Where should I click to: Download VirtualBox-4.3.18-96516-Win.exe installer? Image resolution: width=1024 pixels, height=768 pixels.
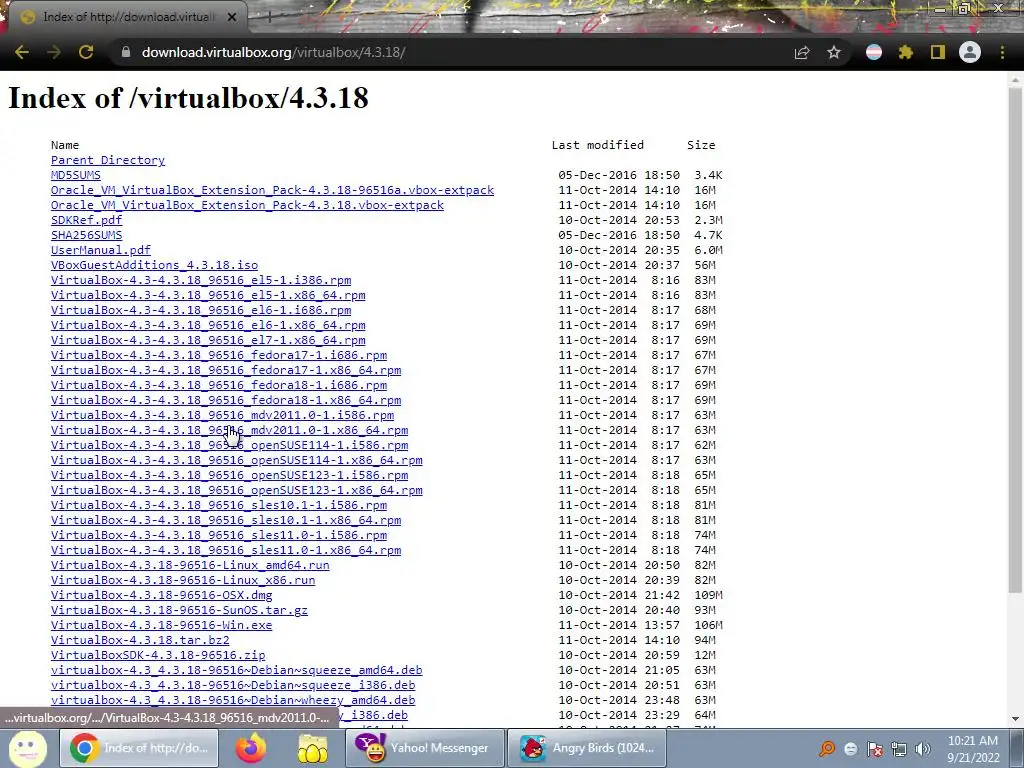(161, 626)
